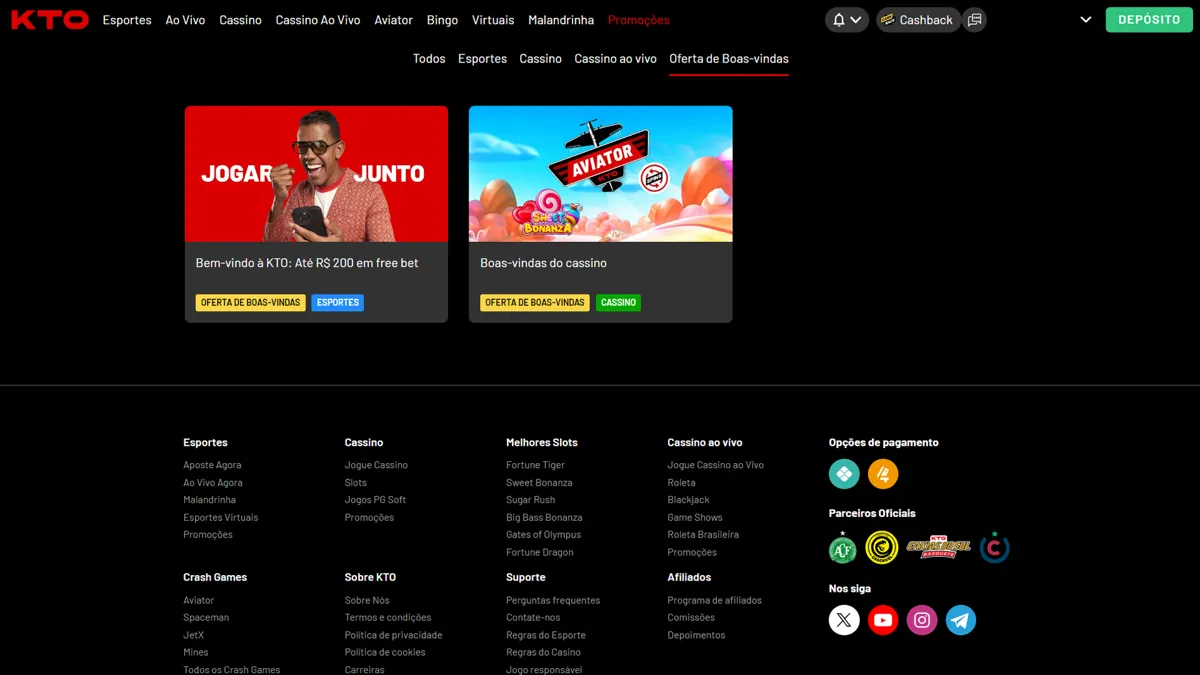1200x675 pixels.
Task: Open the Instagram social icon
Action: (x=922, y=620)
